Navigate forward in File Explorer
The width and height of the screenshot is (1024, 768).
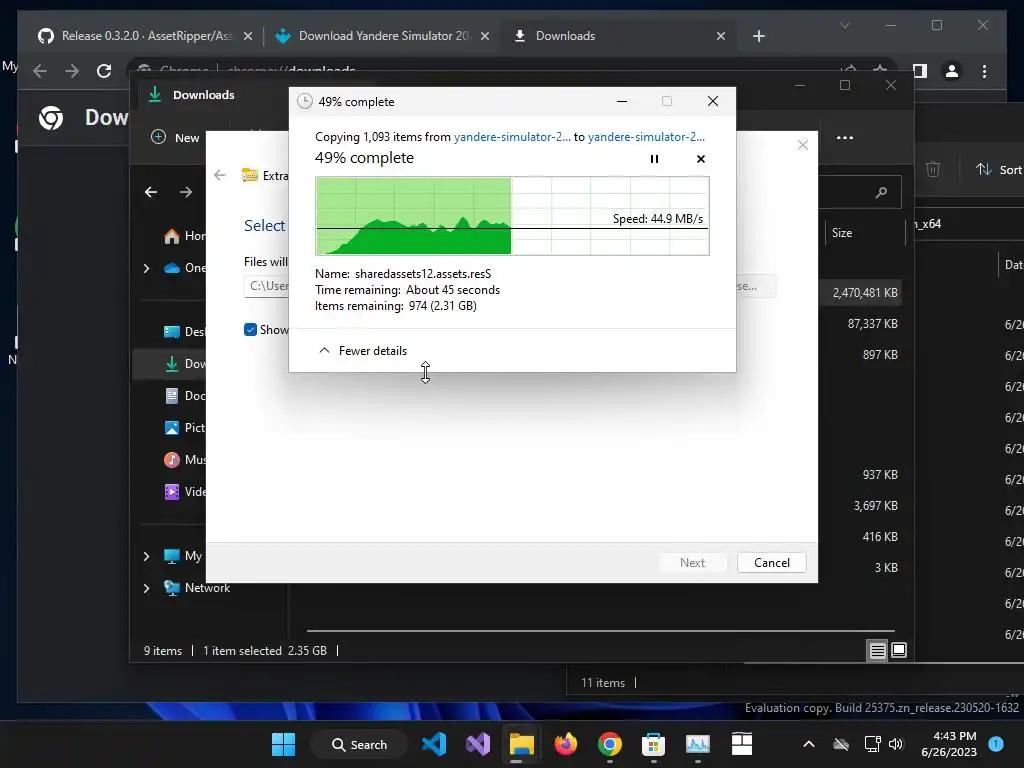coord(186,192)
